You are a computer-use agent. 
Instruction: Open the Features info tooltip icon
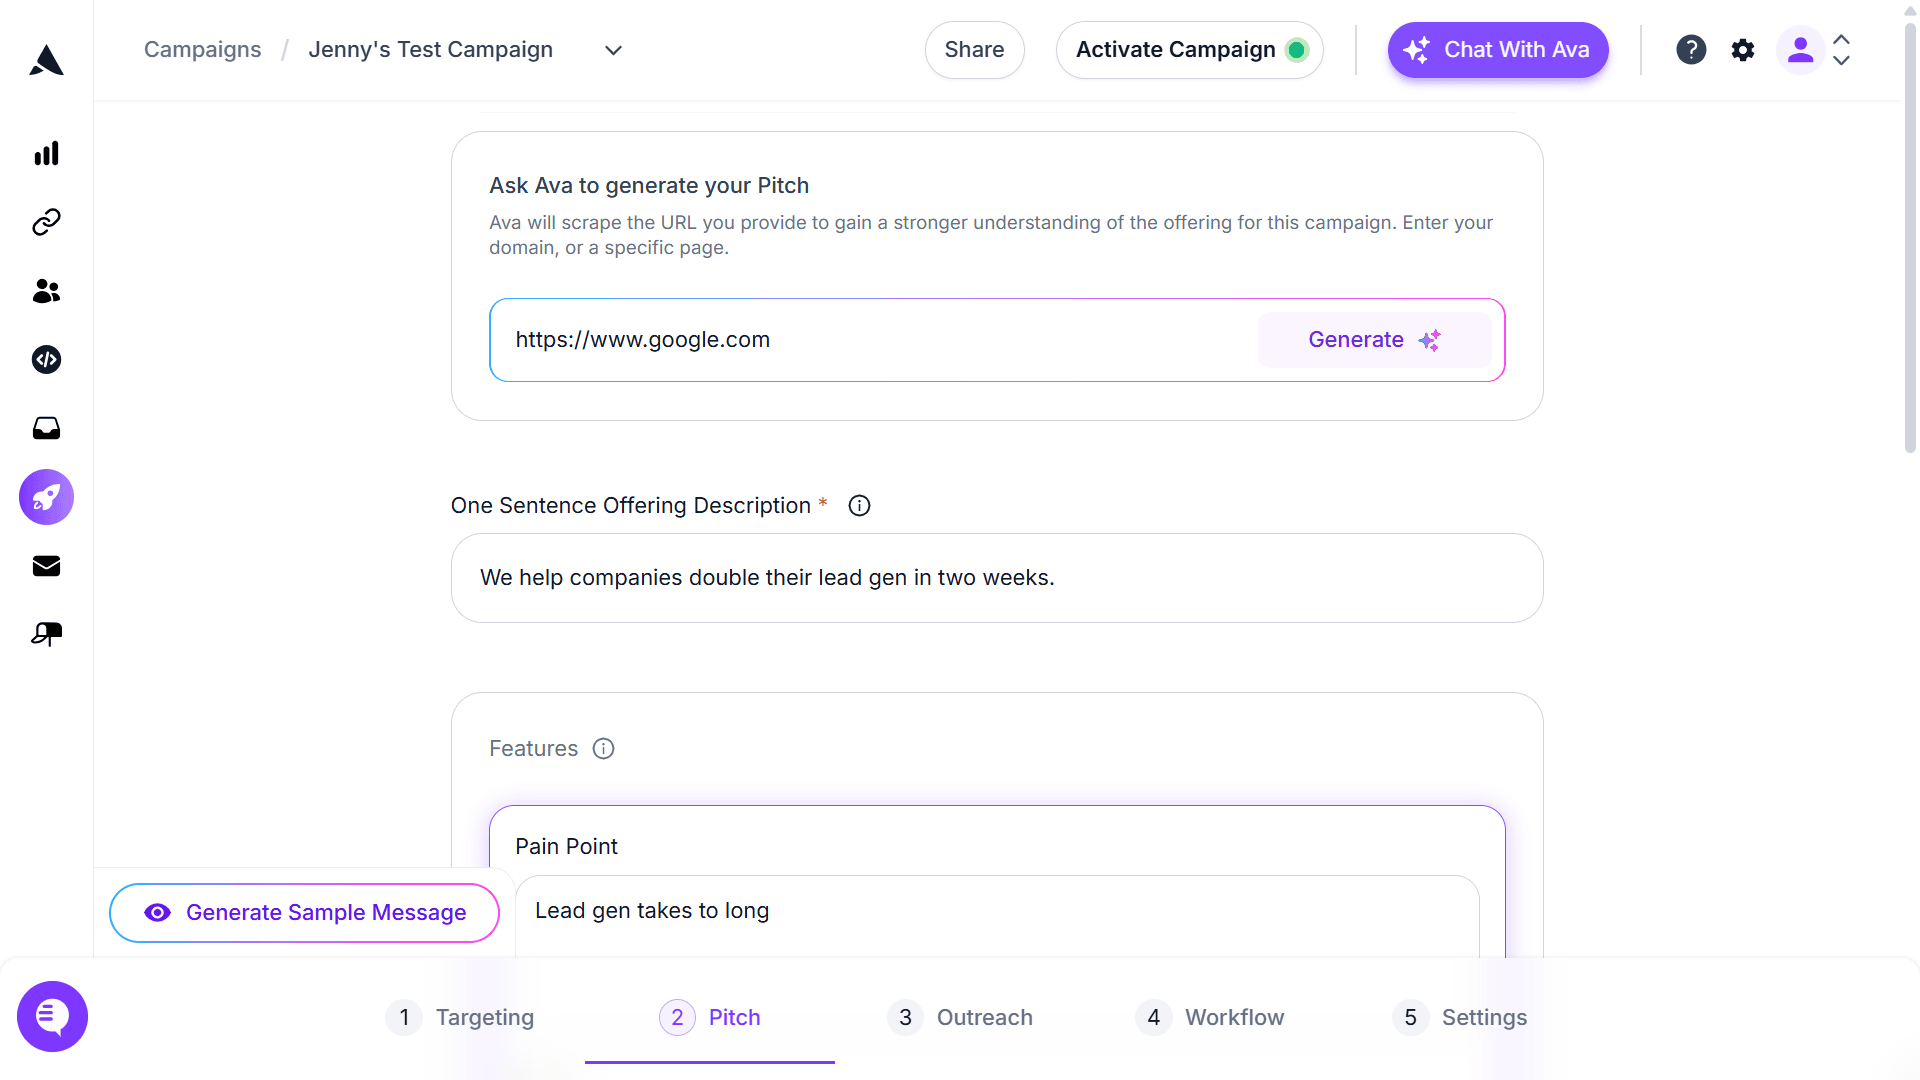(x=603, y=748)
